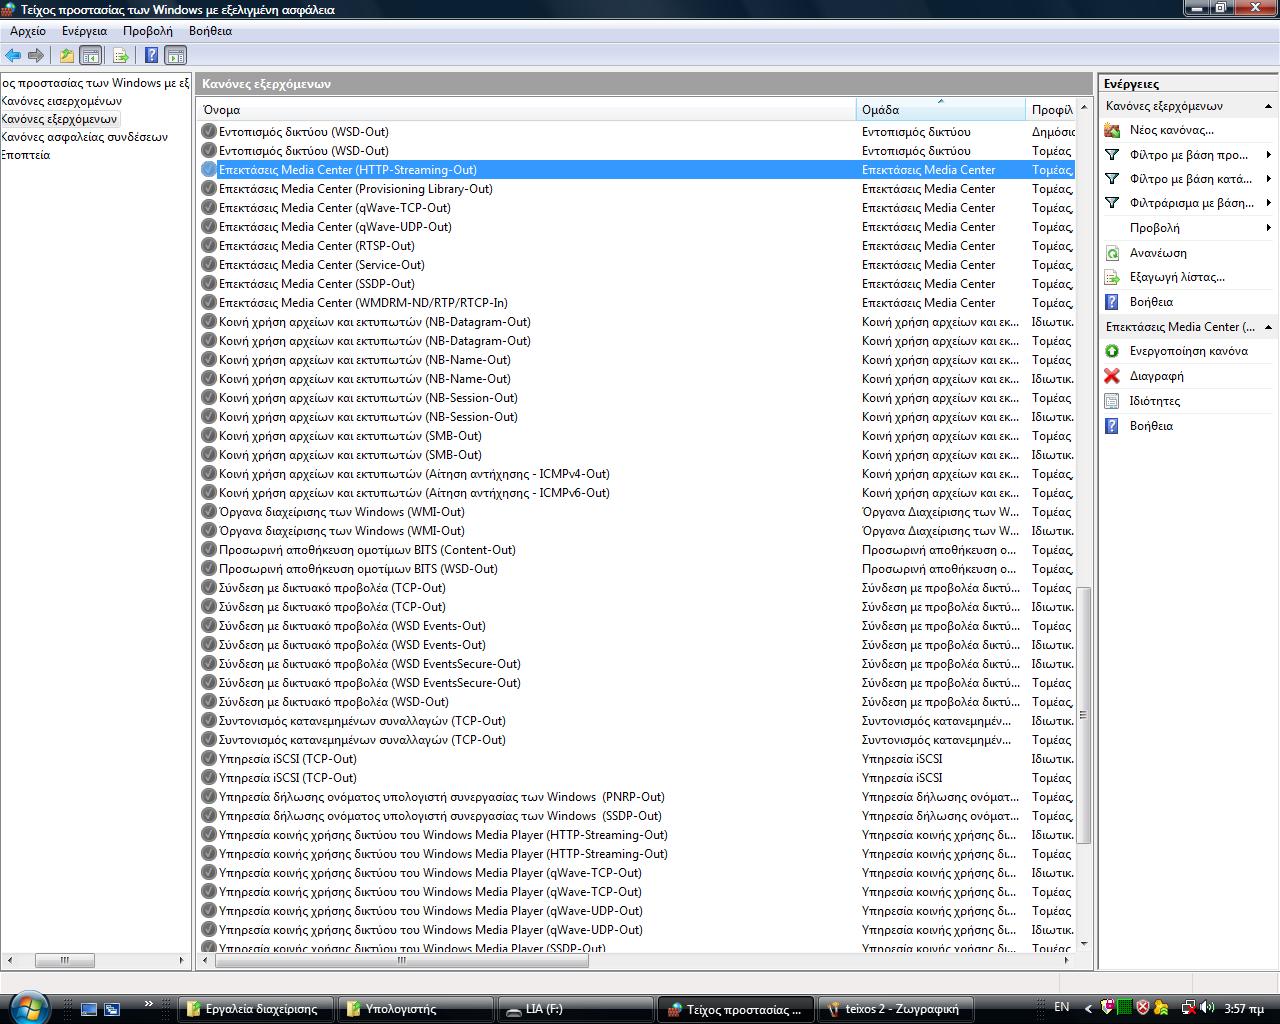
Task: Toggle the console tree pane toolbar icon
Action: tap(90, 56)
